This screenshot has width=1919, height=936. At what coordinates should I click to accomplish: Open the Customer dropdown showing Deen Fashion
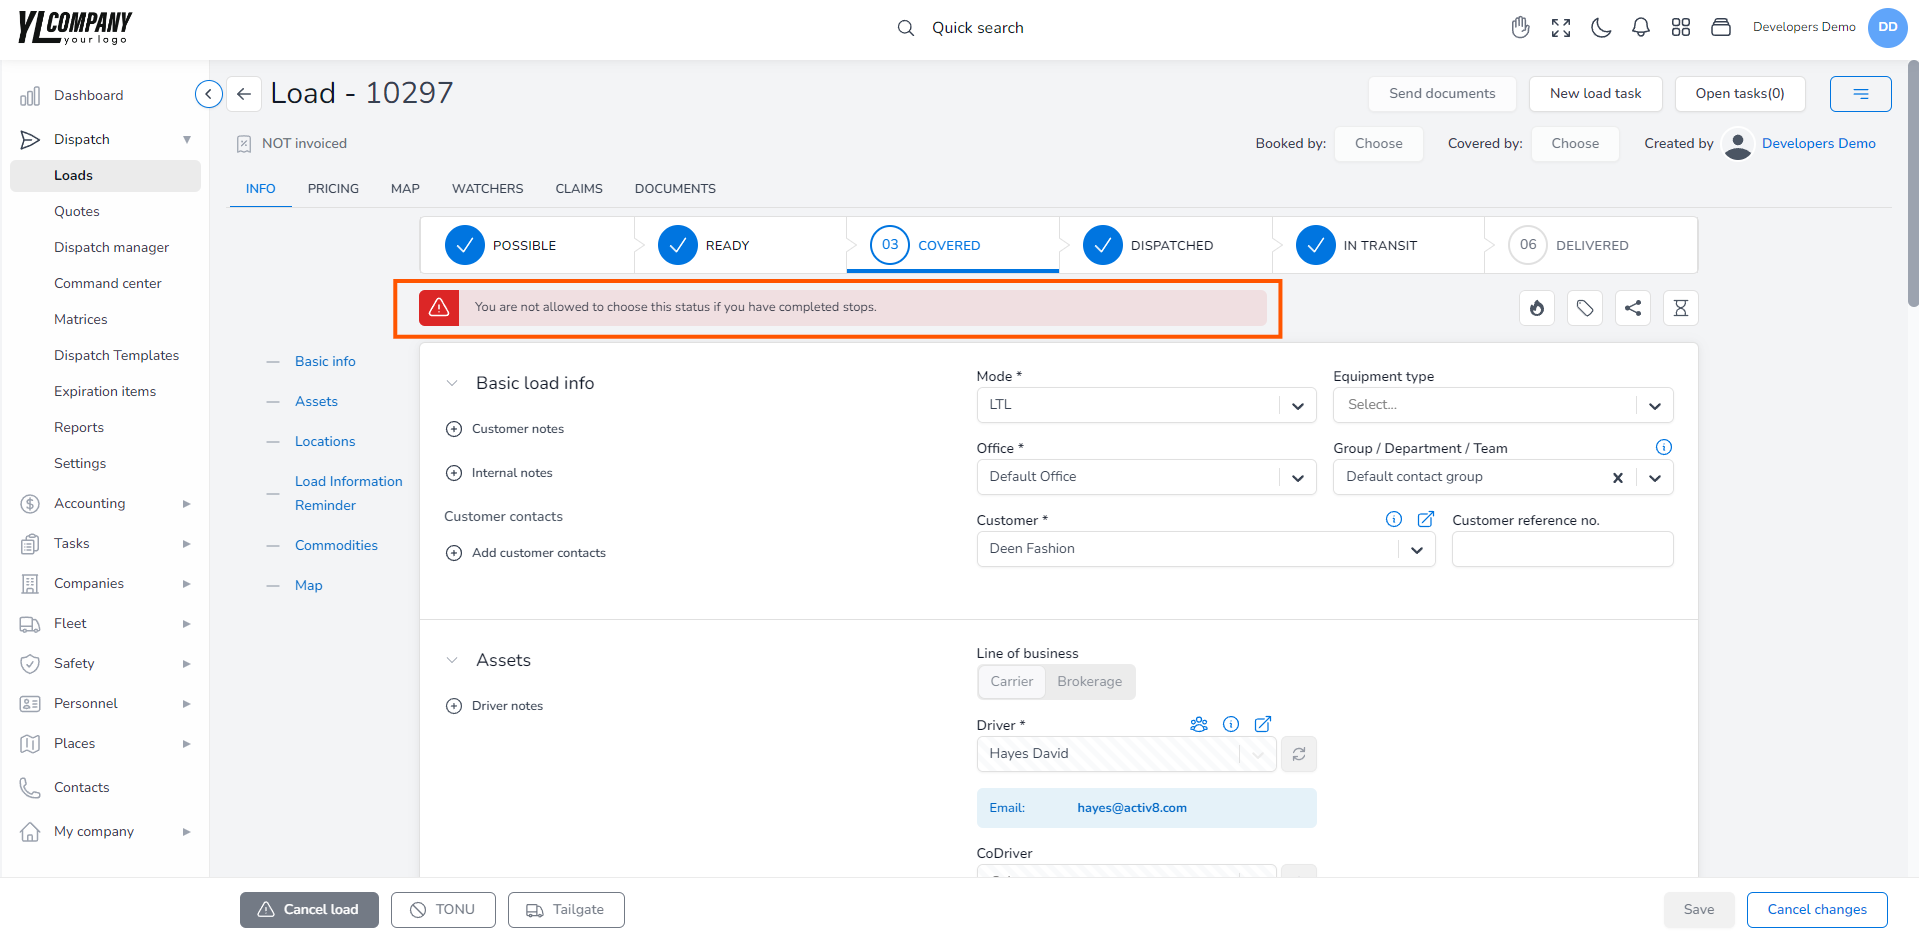tap(1206, 549)
